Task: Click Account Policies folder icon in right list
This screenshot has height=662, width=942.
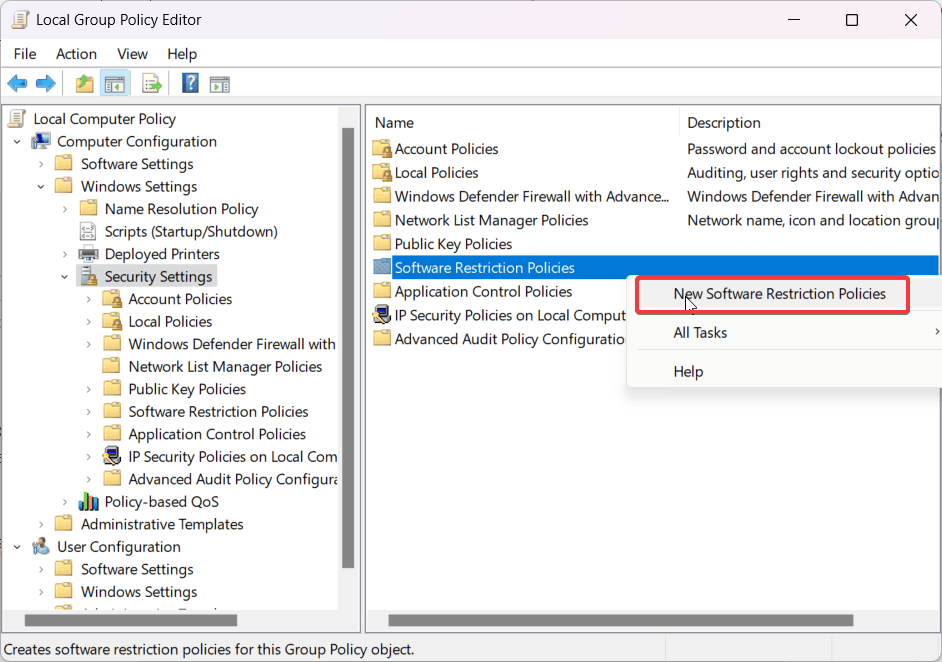Action: point(382,148)
